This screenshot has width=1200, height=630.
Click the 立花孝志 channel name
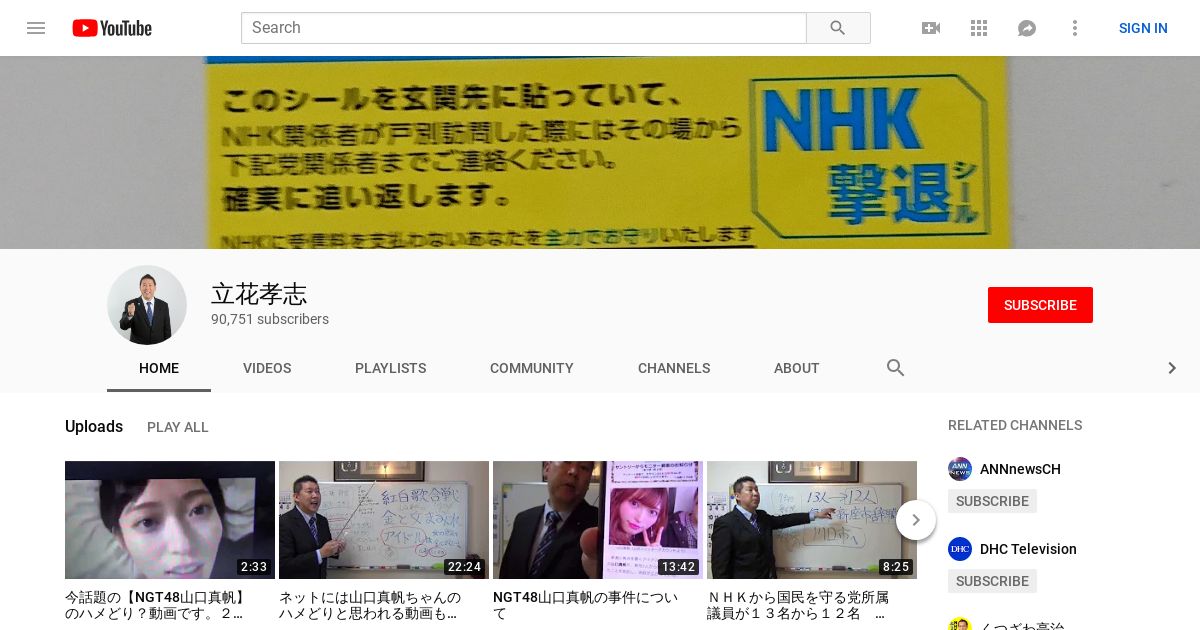coord(259,293)
